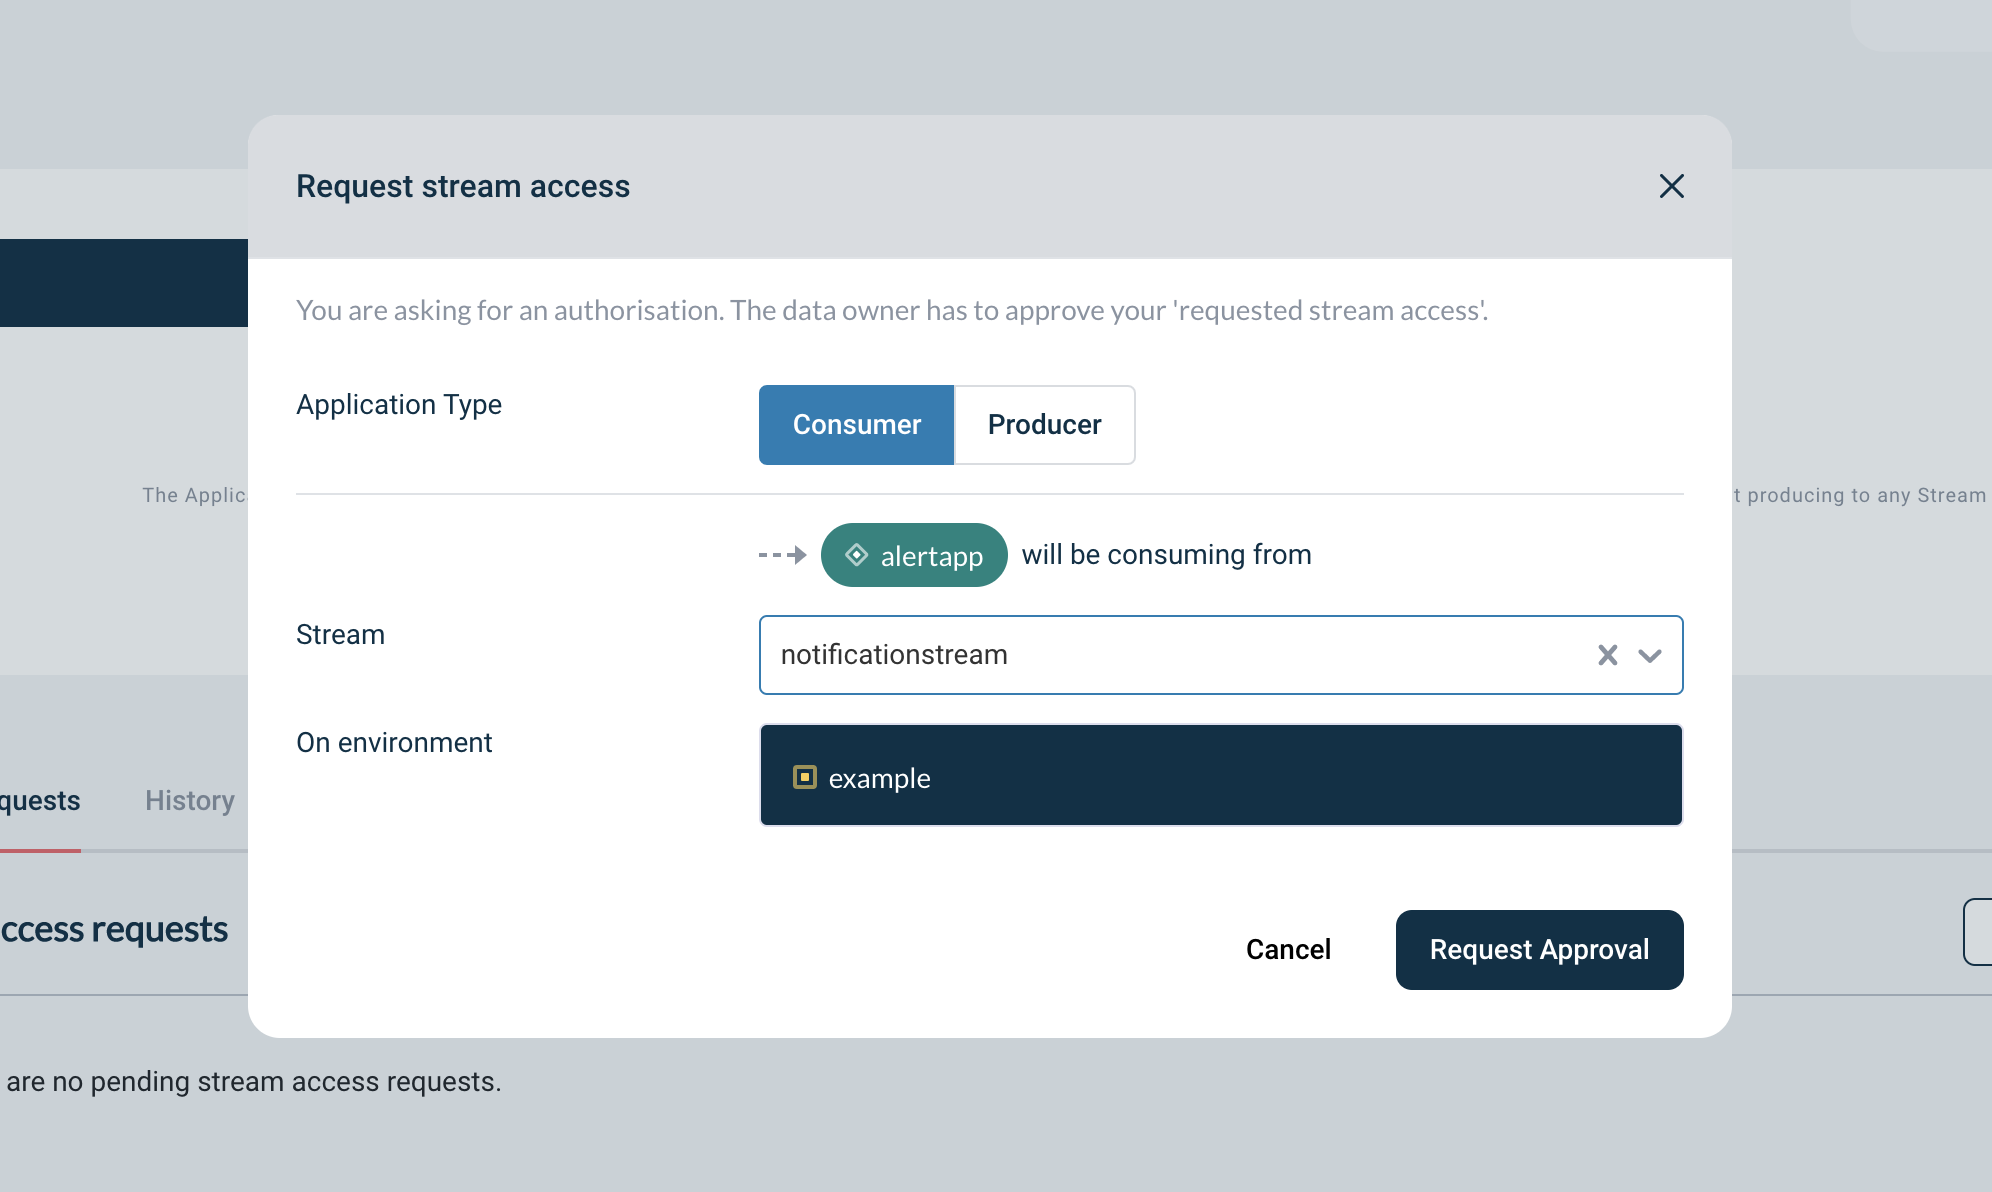
Task: Select Consumer application type
Action: click(x=857, y=425)
